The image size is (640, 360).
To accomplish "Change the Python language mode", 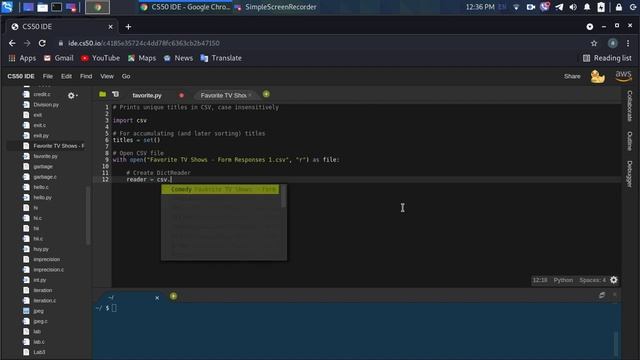I will [x=563, y=280].
